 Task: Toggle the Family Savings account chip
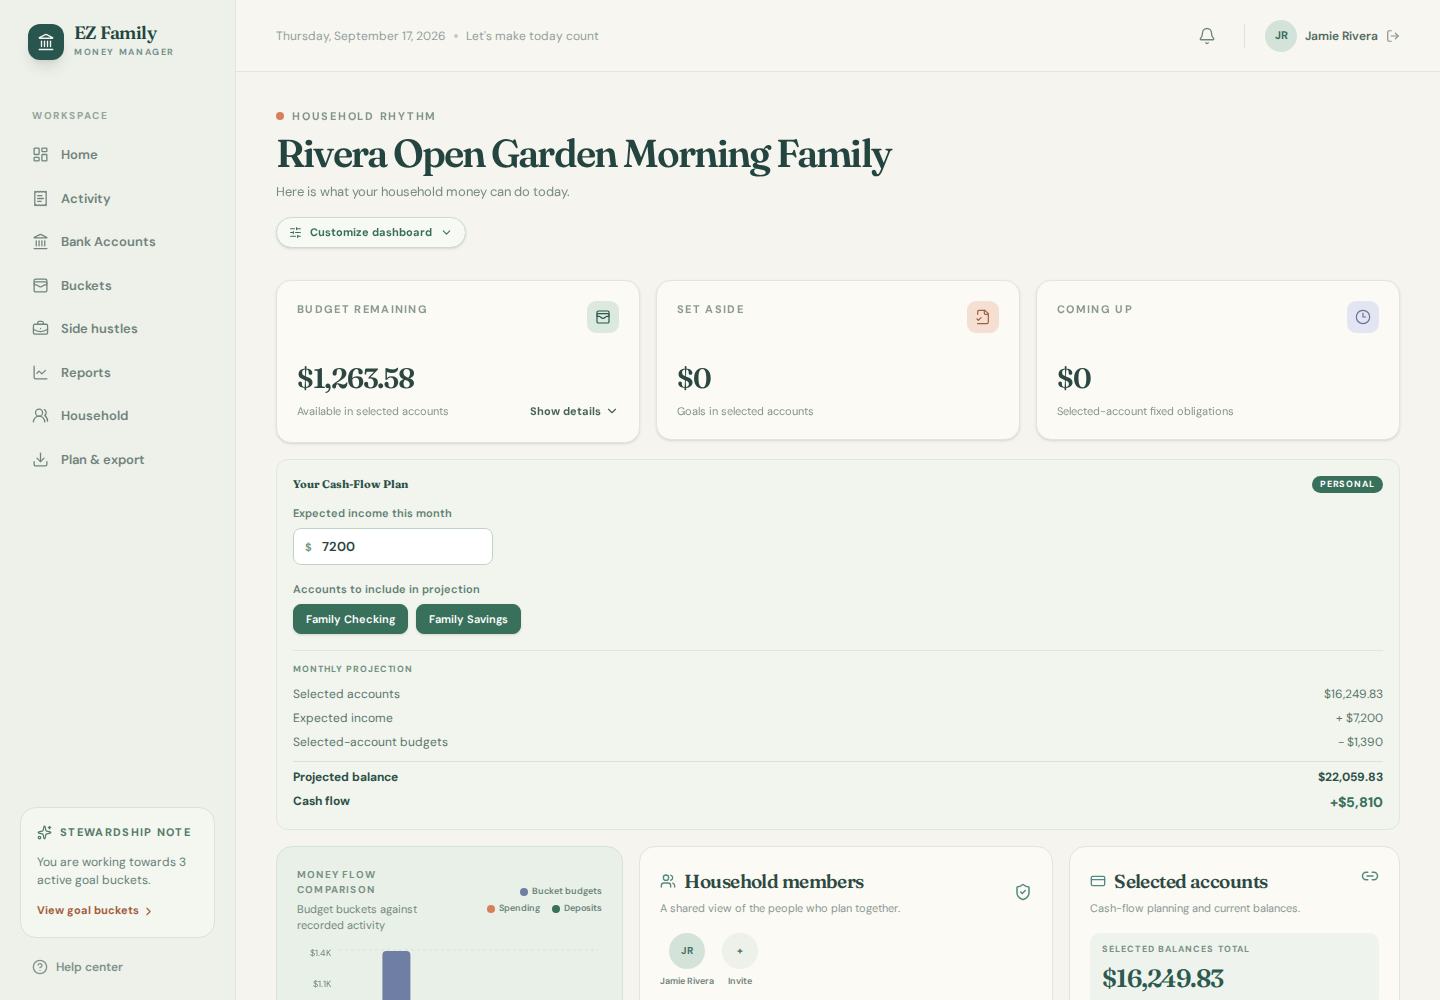point(468,619)
